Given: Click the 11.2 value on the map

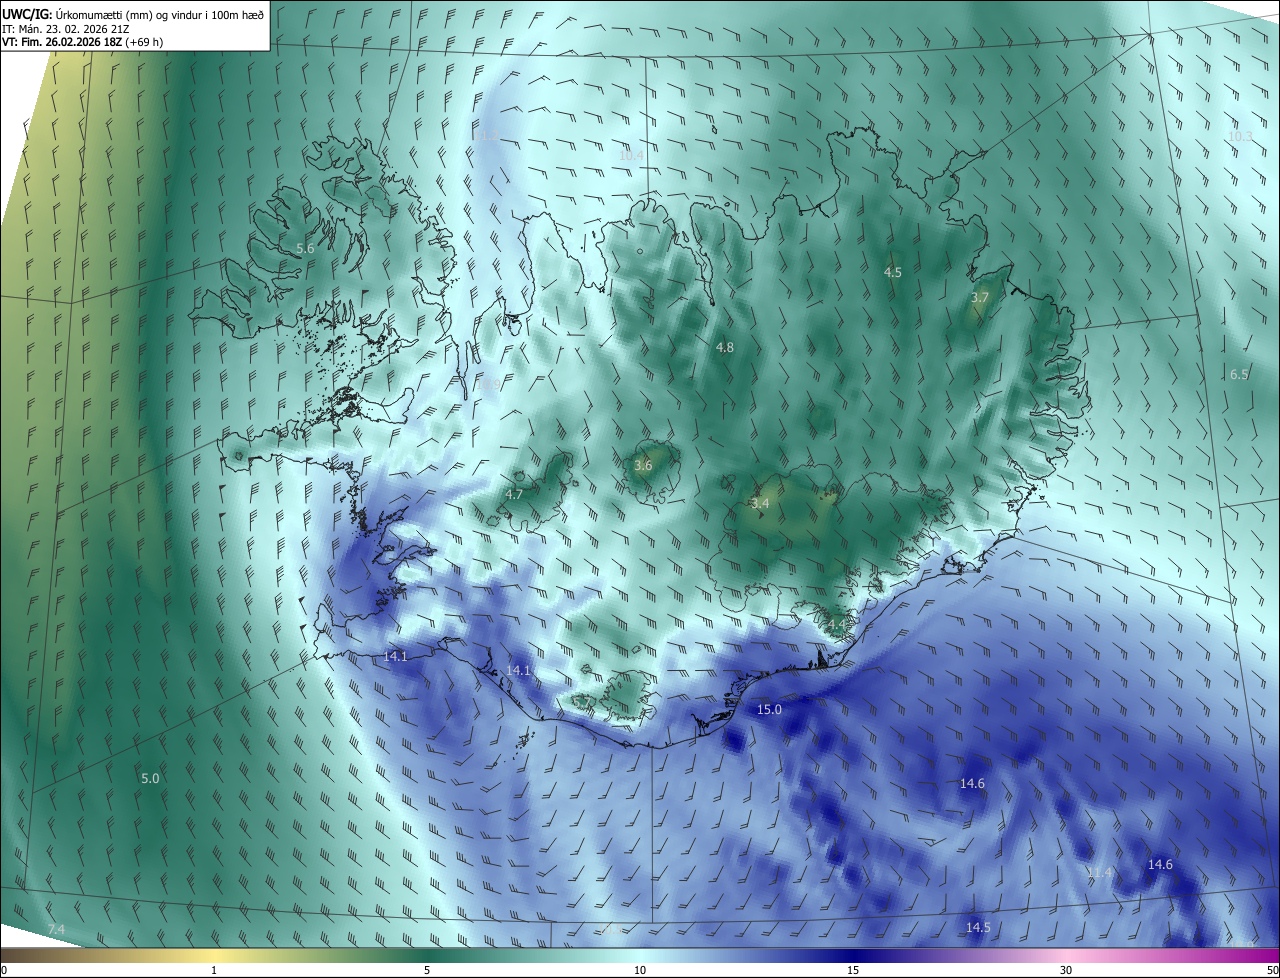Looking at the screenshot, I should [486, 135].
